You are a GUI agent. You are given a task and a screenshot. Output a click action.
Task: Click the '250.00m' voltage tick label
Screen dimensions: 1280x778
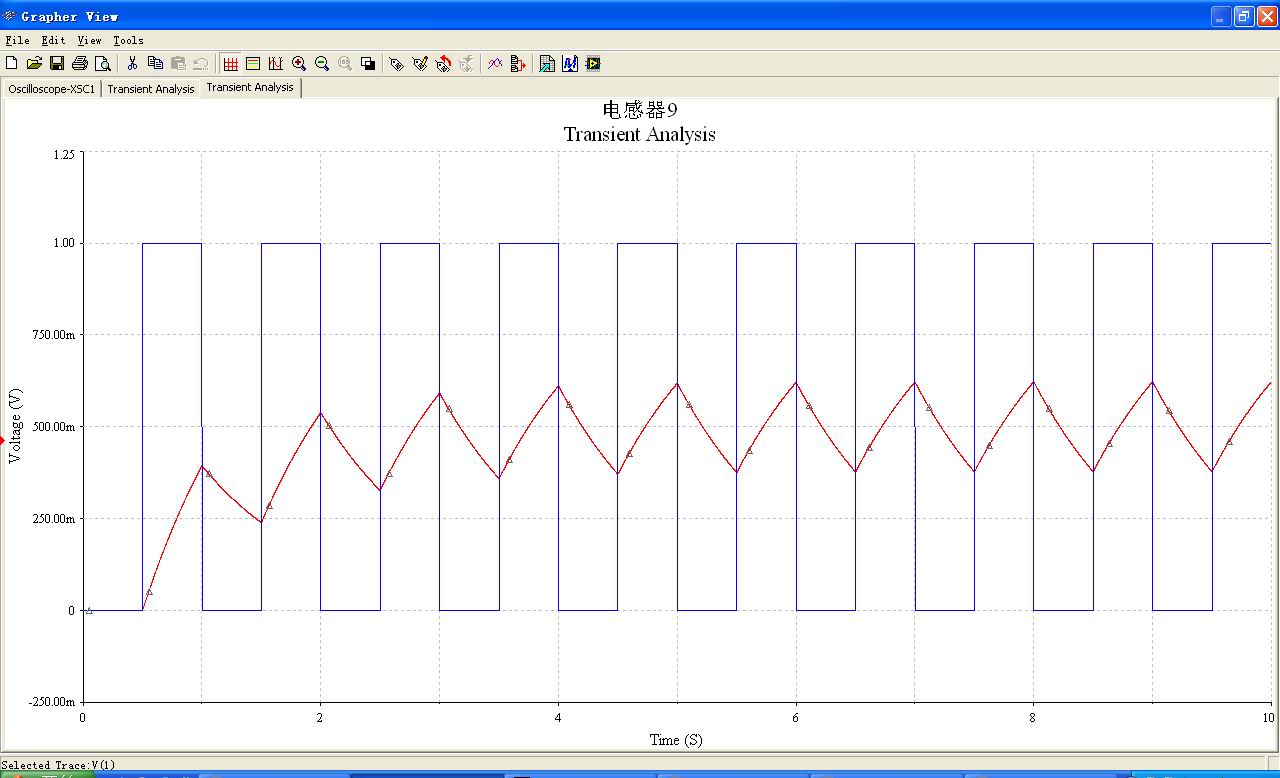(53, 518)
